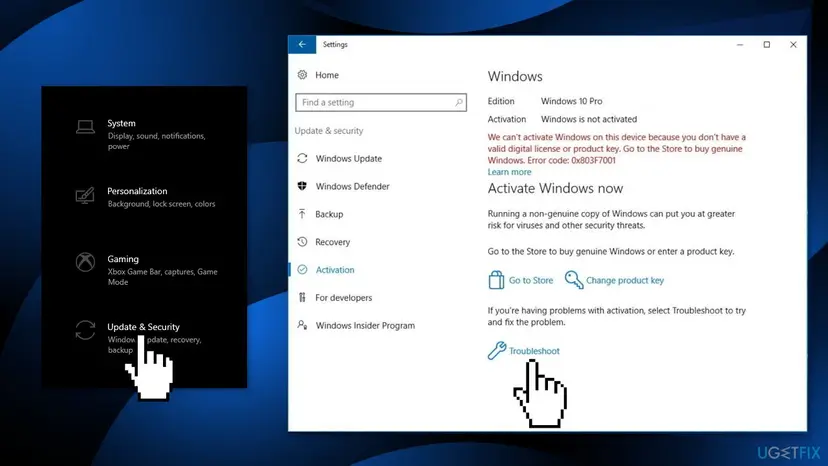This screenshot has width=828, height=466.
Task: Click the Recovery clock icon
Action: click(302, 242)
